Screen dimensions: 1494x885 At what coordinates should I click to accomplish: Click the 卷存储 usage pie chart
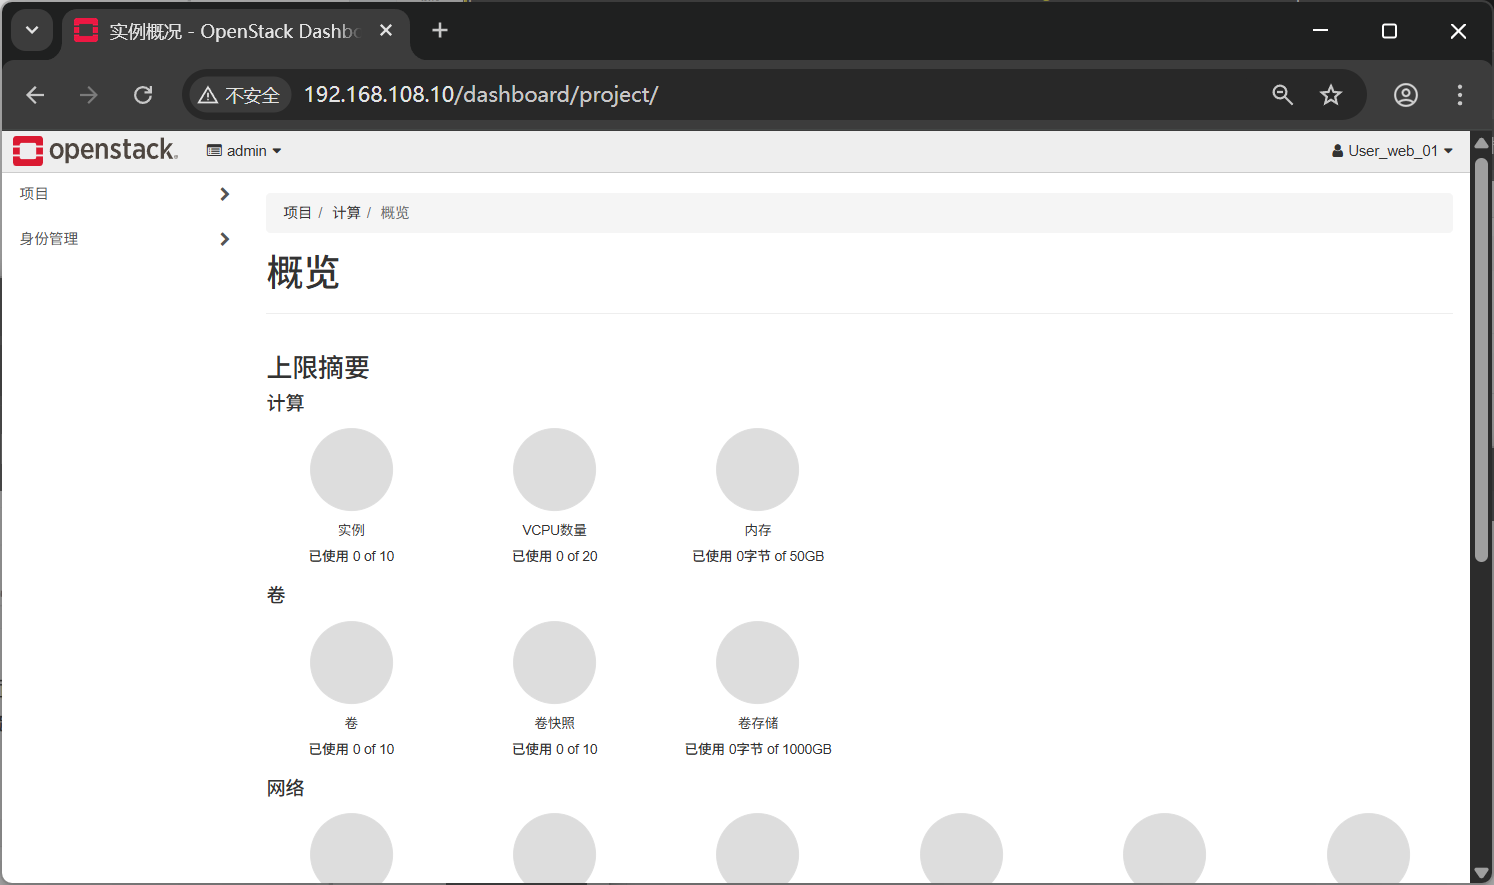coord(757,662)
